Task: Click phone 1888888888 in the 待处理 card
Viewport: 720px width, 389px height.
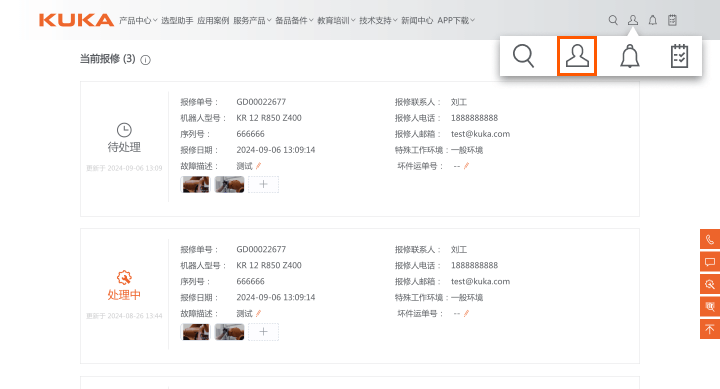Action: [474, 118]
